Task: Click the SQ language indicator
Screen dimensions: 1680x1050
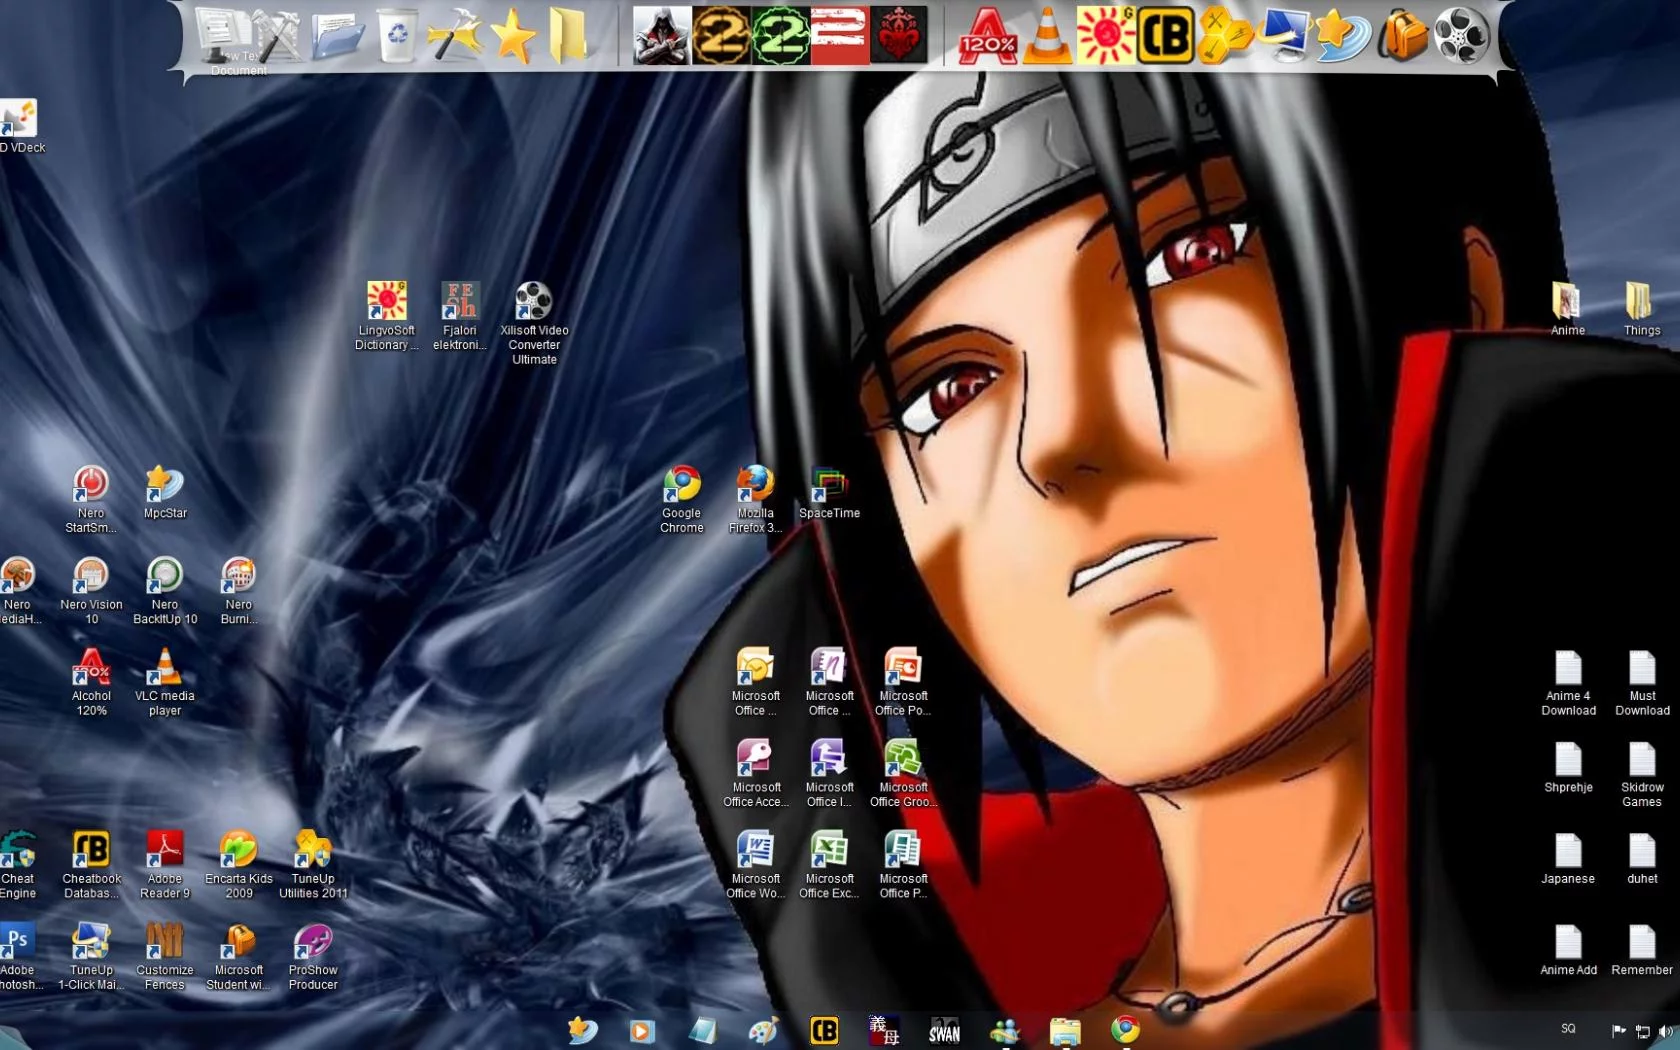Action: pos(1568,1029)
